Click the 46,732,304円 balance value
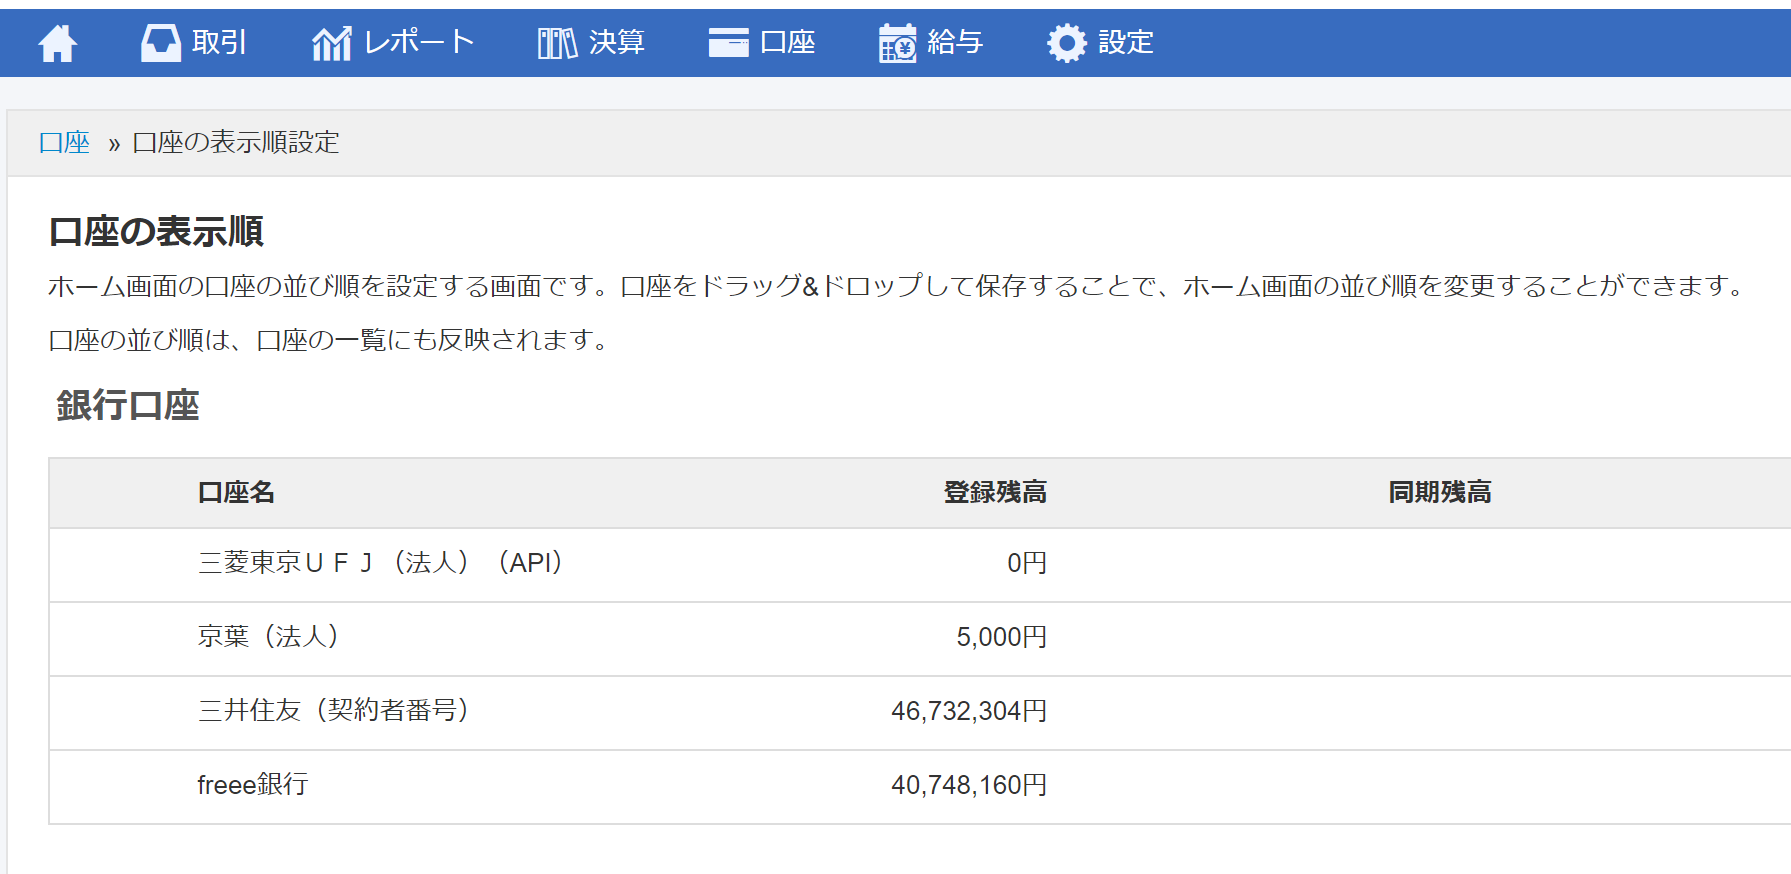Viewport: 1791px width, 874px height. point(969,711)
